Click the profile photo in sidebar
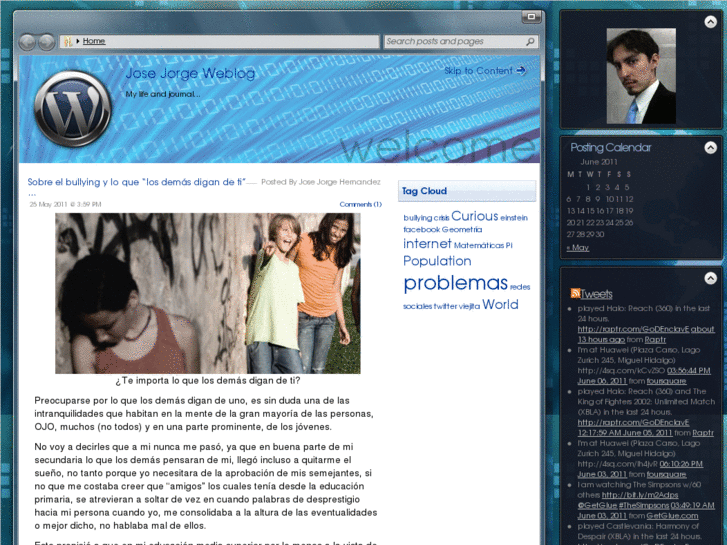Viewport: 727px width, 545px height. 641,76
